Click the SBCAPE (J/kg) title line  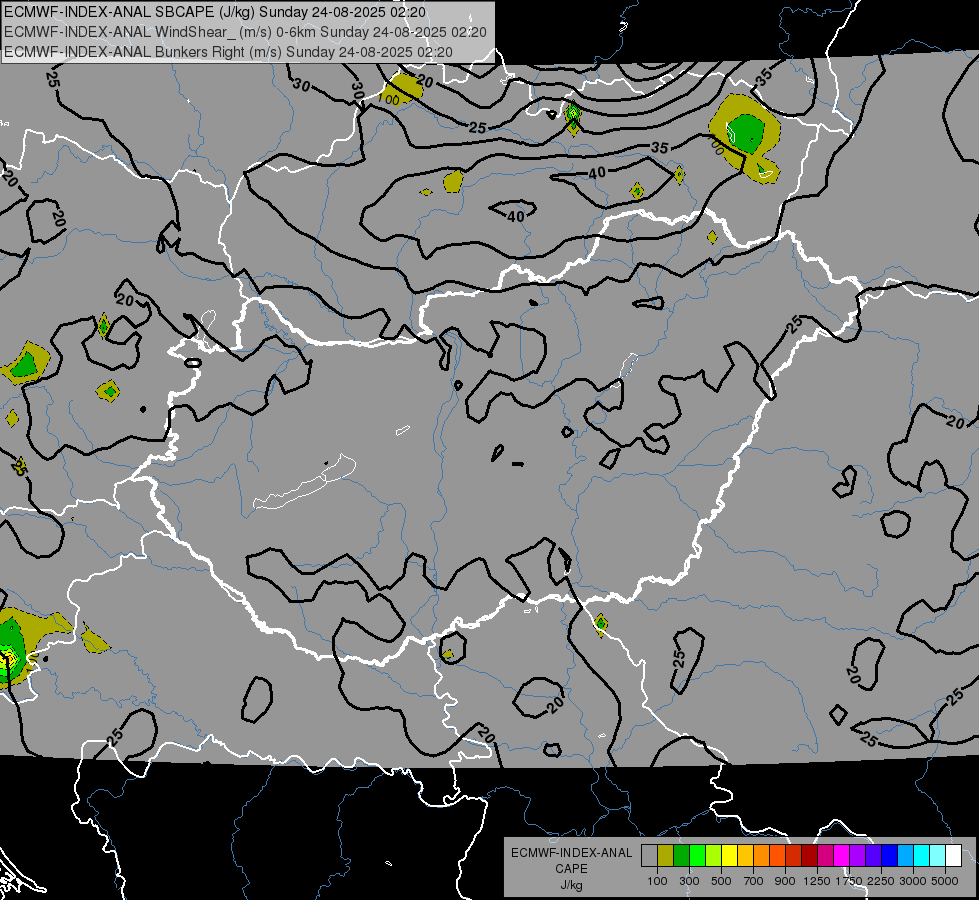coord(215,12)
